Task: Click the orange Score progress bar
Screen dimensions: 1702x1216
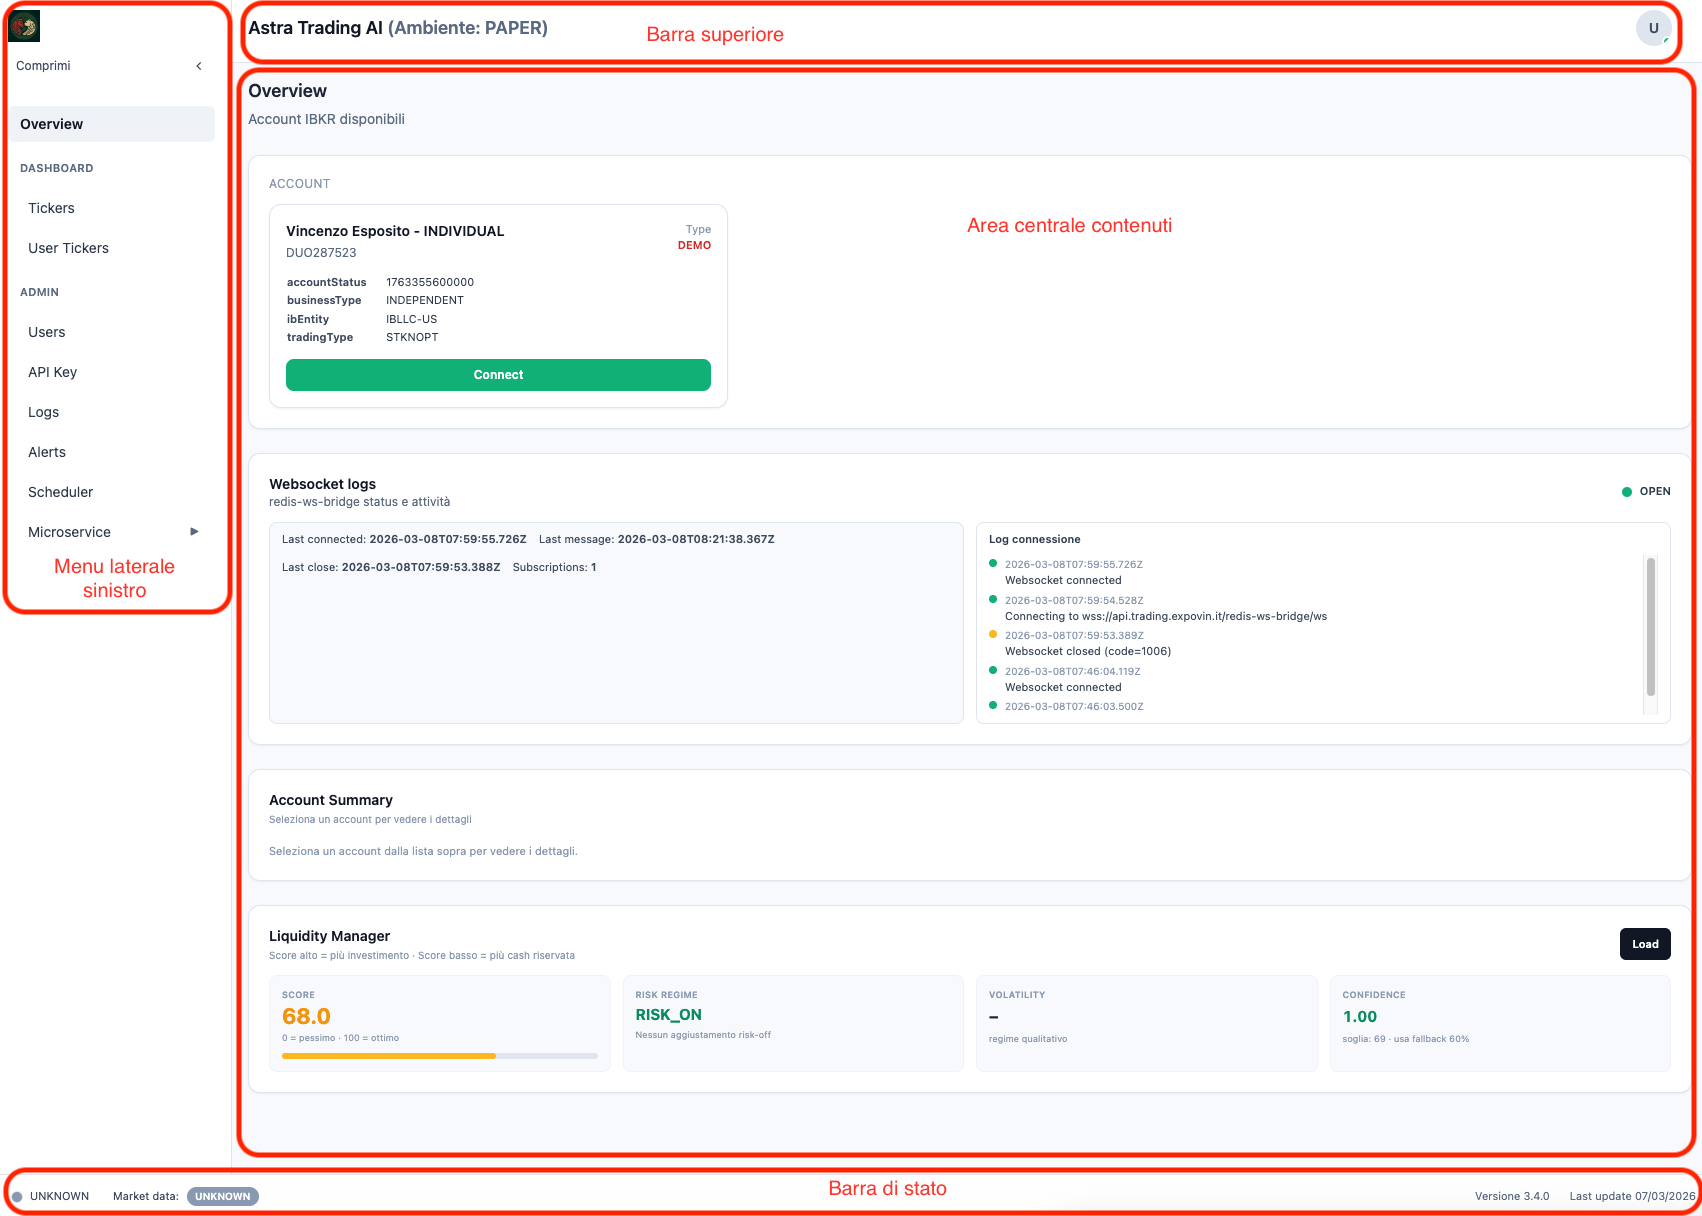Action: [389, 1056]
